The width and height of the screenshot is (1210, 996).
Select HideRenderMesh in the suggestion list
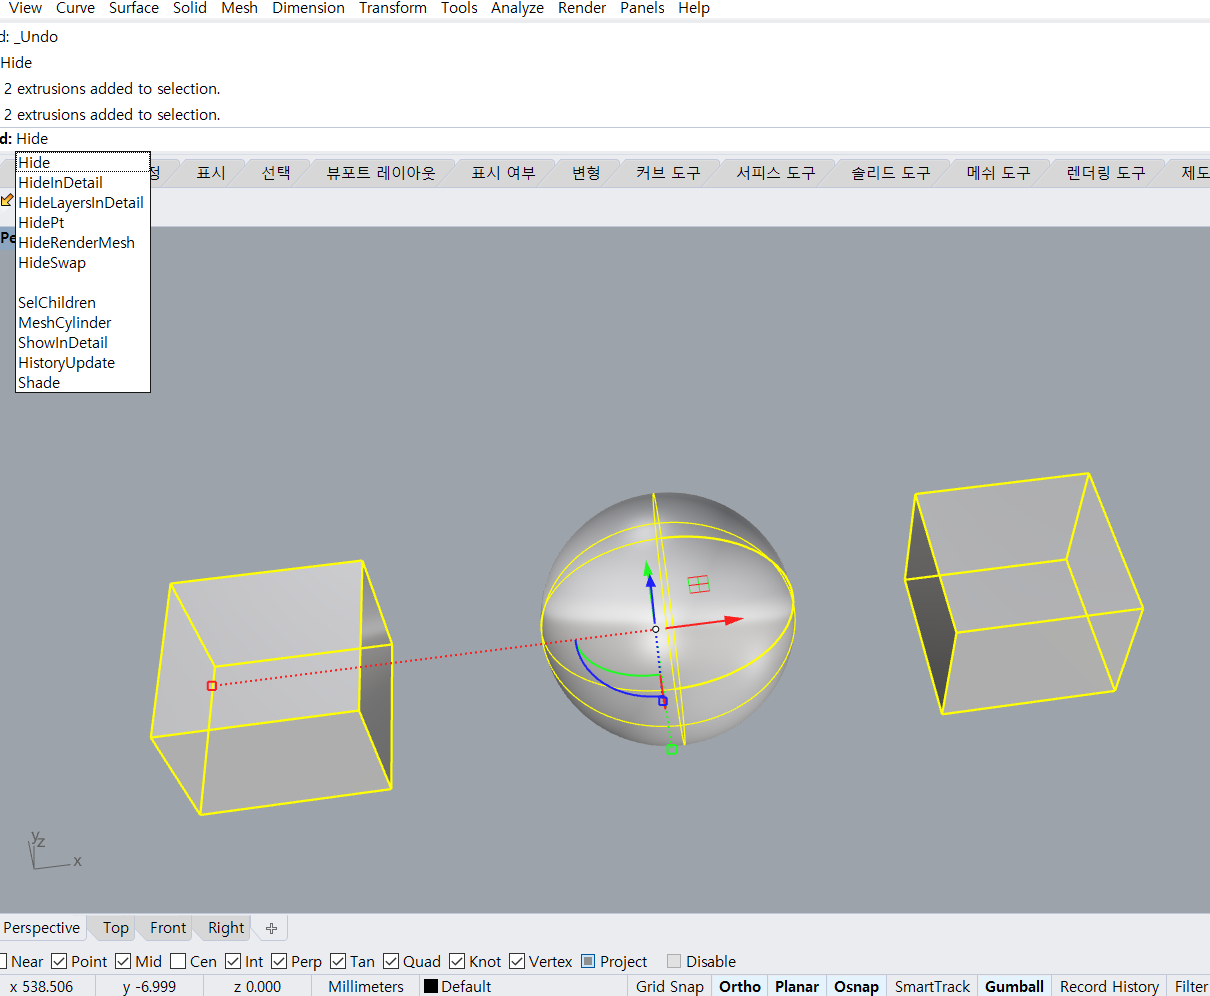83,242
